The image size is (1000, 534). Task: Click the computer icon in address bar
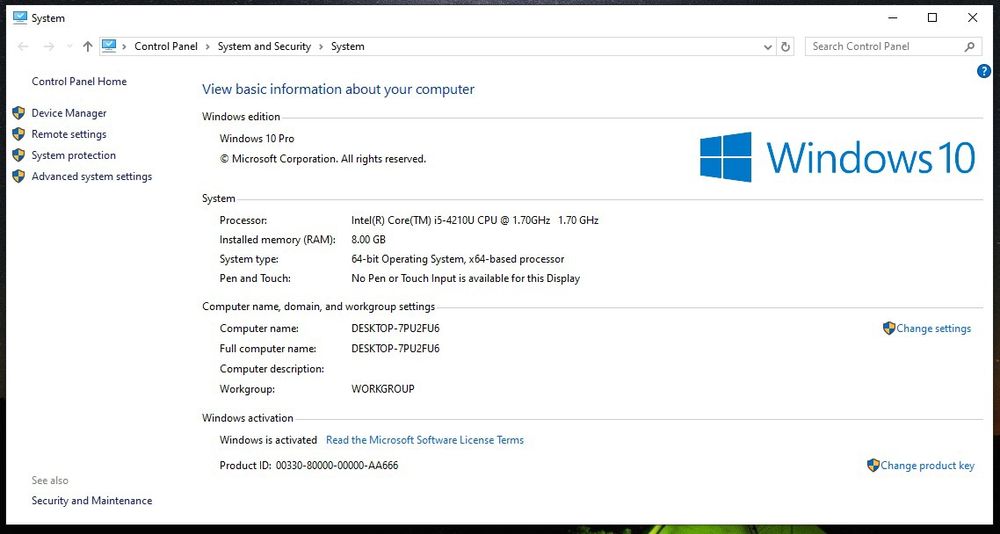109,46
